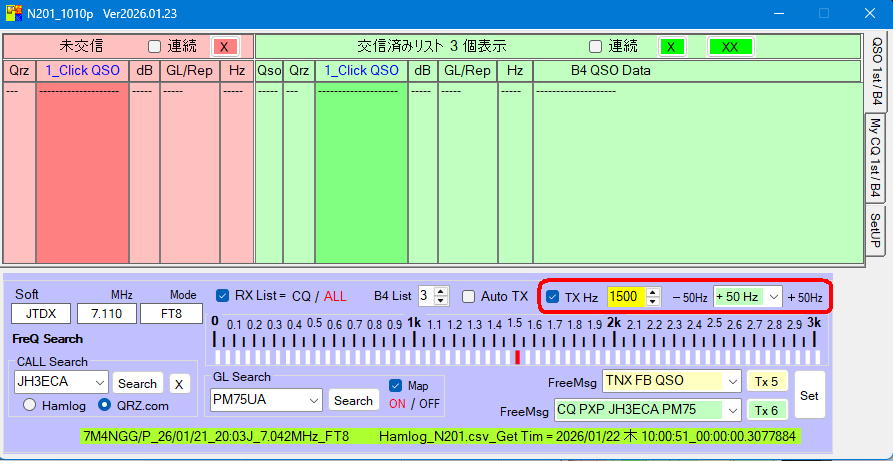The width and height of the screenshot is (893, 461).
Task: Open the SetUP side tab
Action: click(x=875, y=231)
